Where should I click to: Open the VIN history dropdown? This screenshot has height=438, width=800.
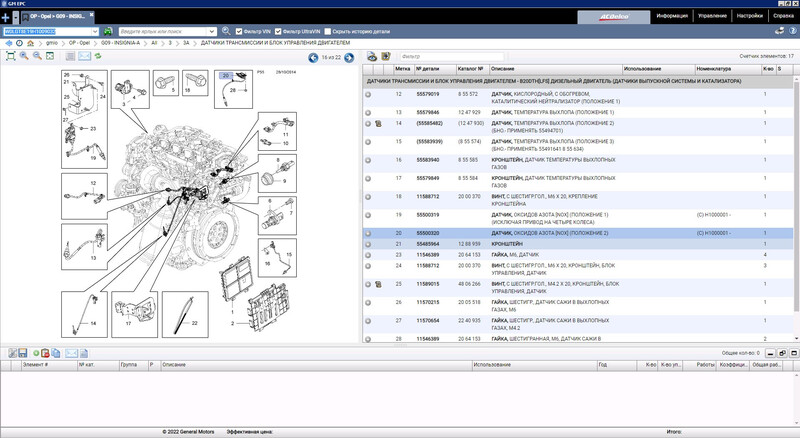pos(95,31)
